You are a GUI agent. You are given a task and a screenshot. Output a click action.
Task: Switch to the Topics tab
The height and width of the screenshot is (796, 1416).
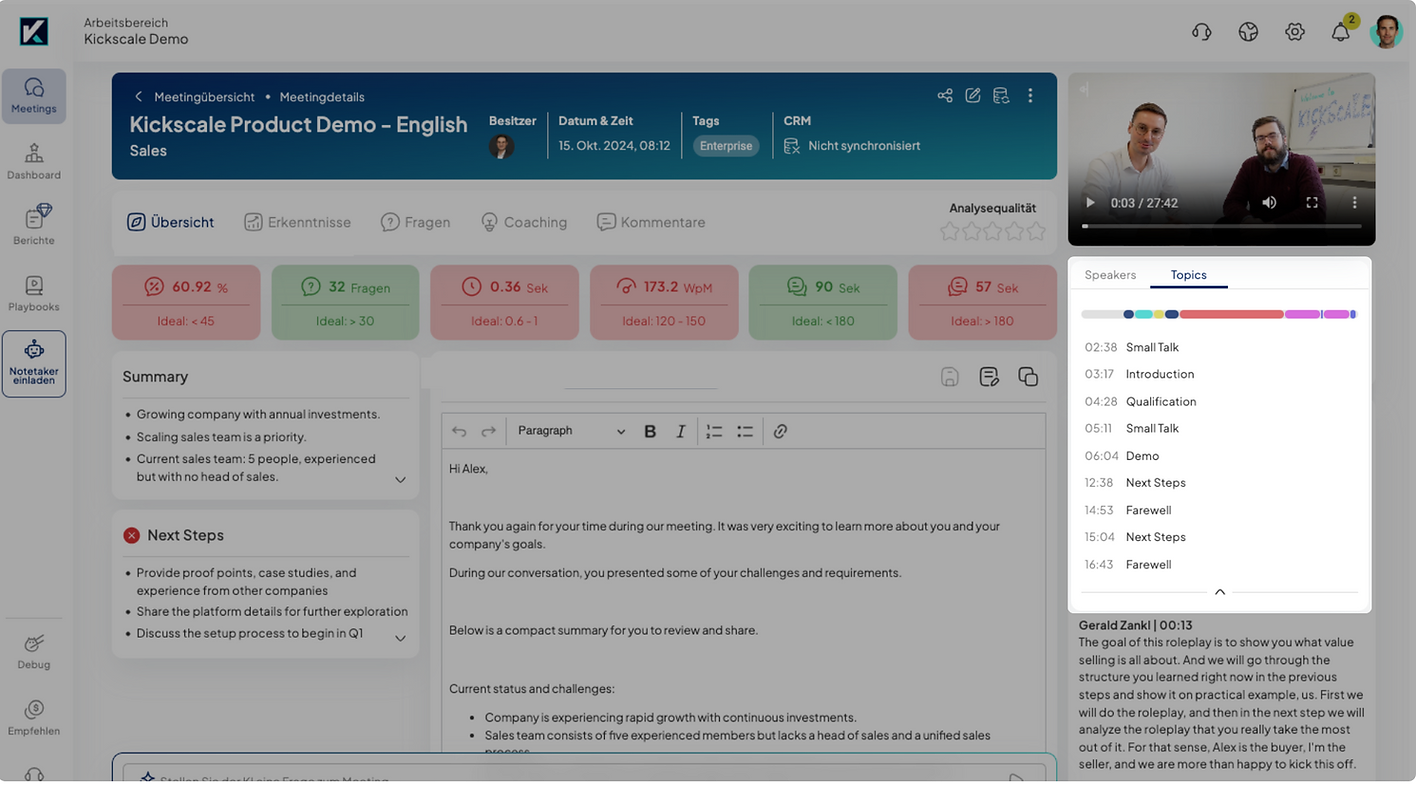1189,275
